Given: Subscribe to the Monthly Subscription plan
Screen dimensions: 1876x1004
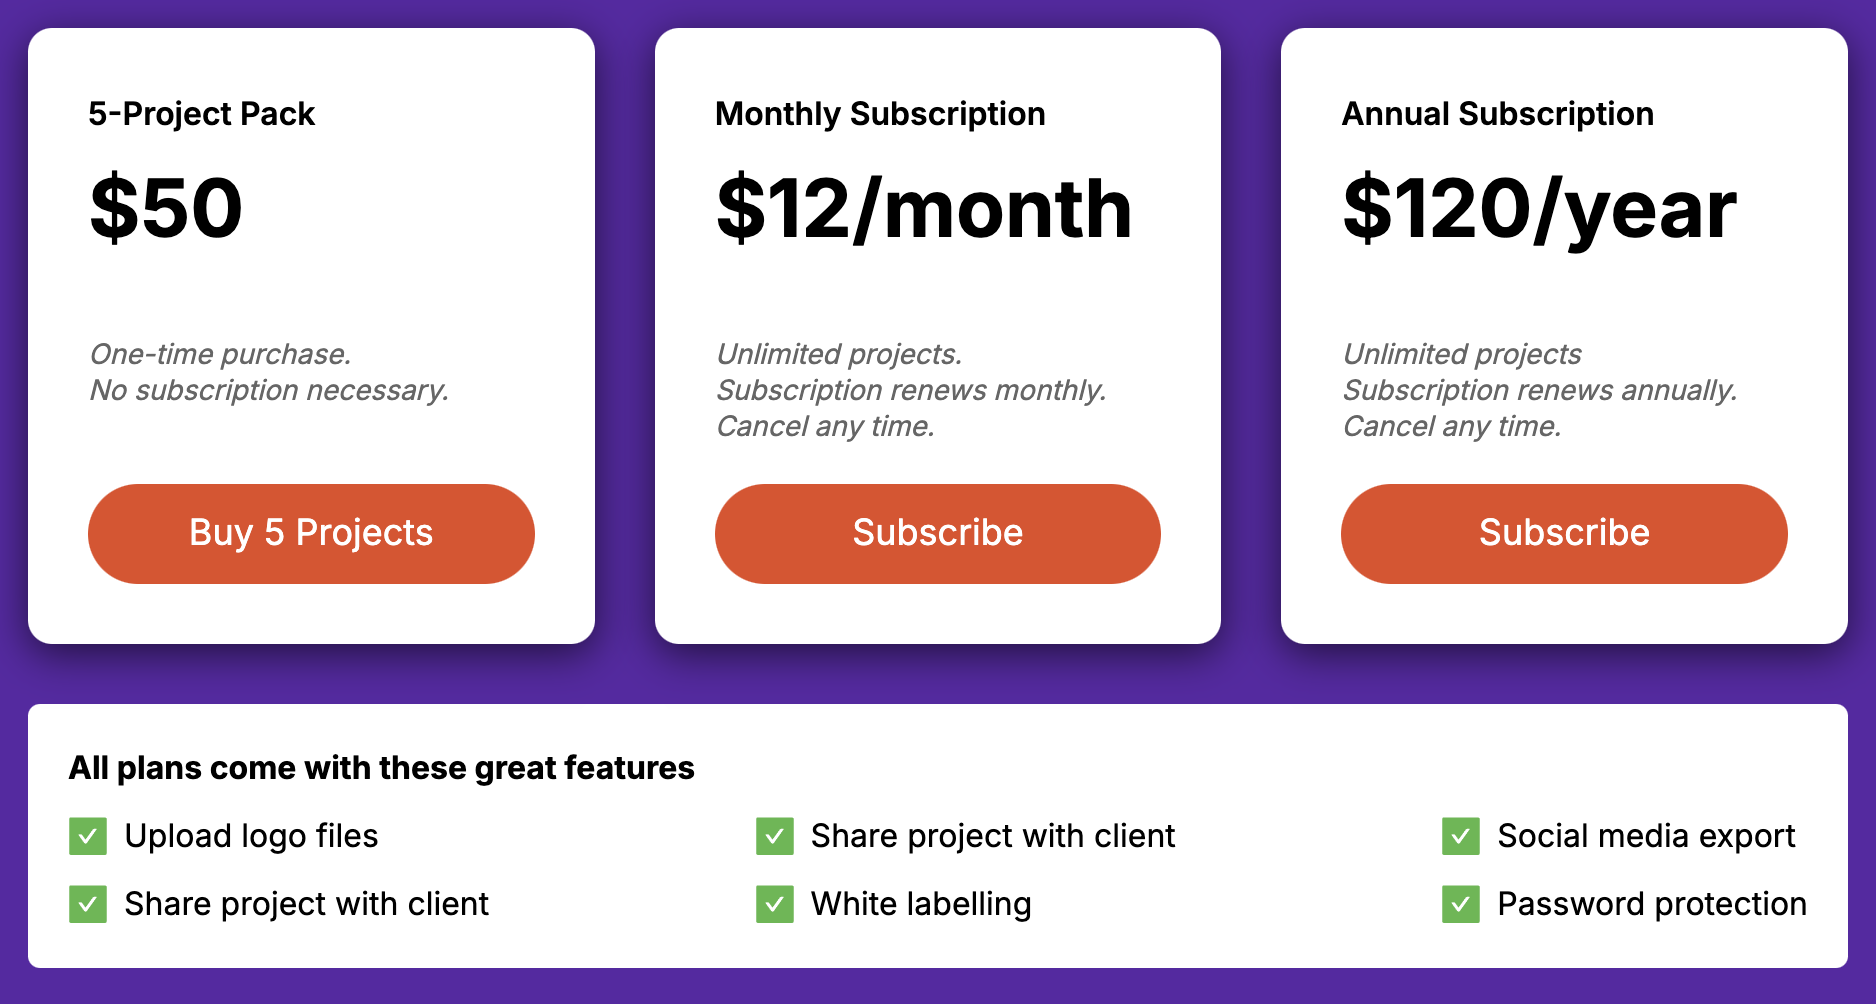Looking at the screenshot, I should [x=937, y=534].
